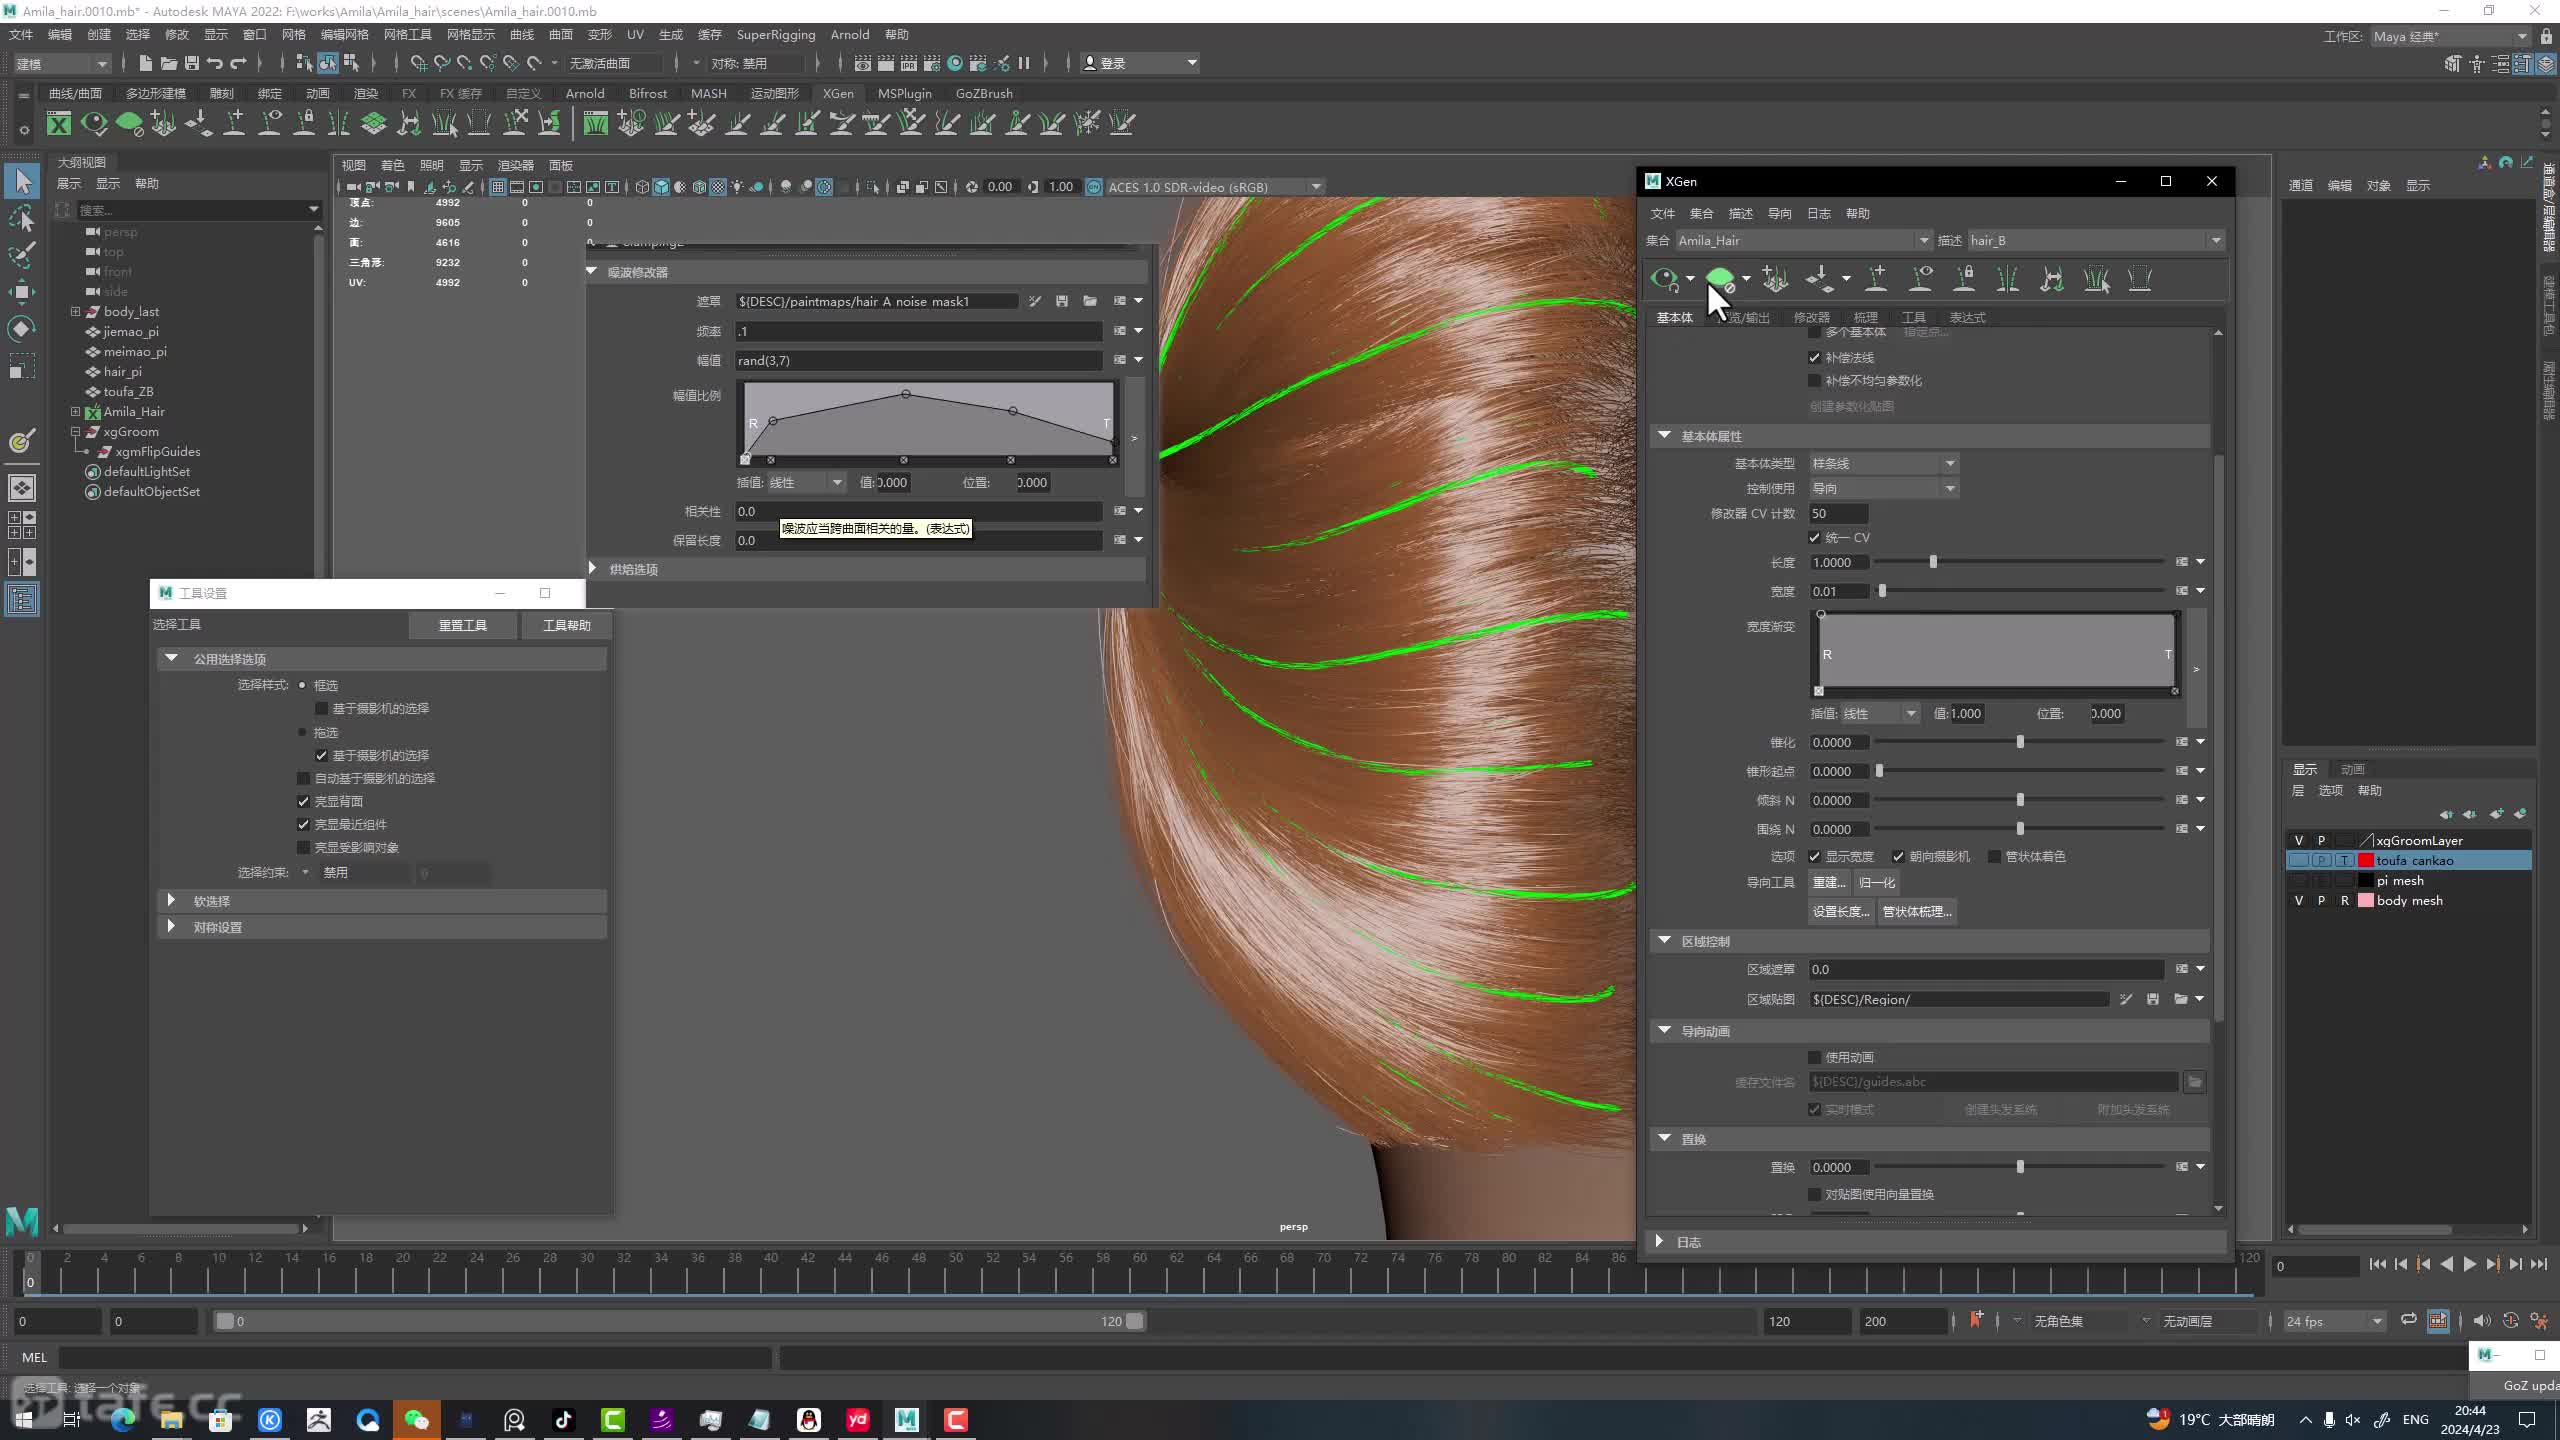
Task: Click go to start of playback range
Action: pos(2378,1265)
